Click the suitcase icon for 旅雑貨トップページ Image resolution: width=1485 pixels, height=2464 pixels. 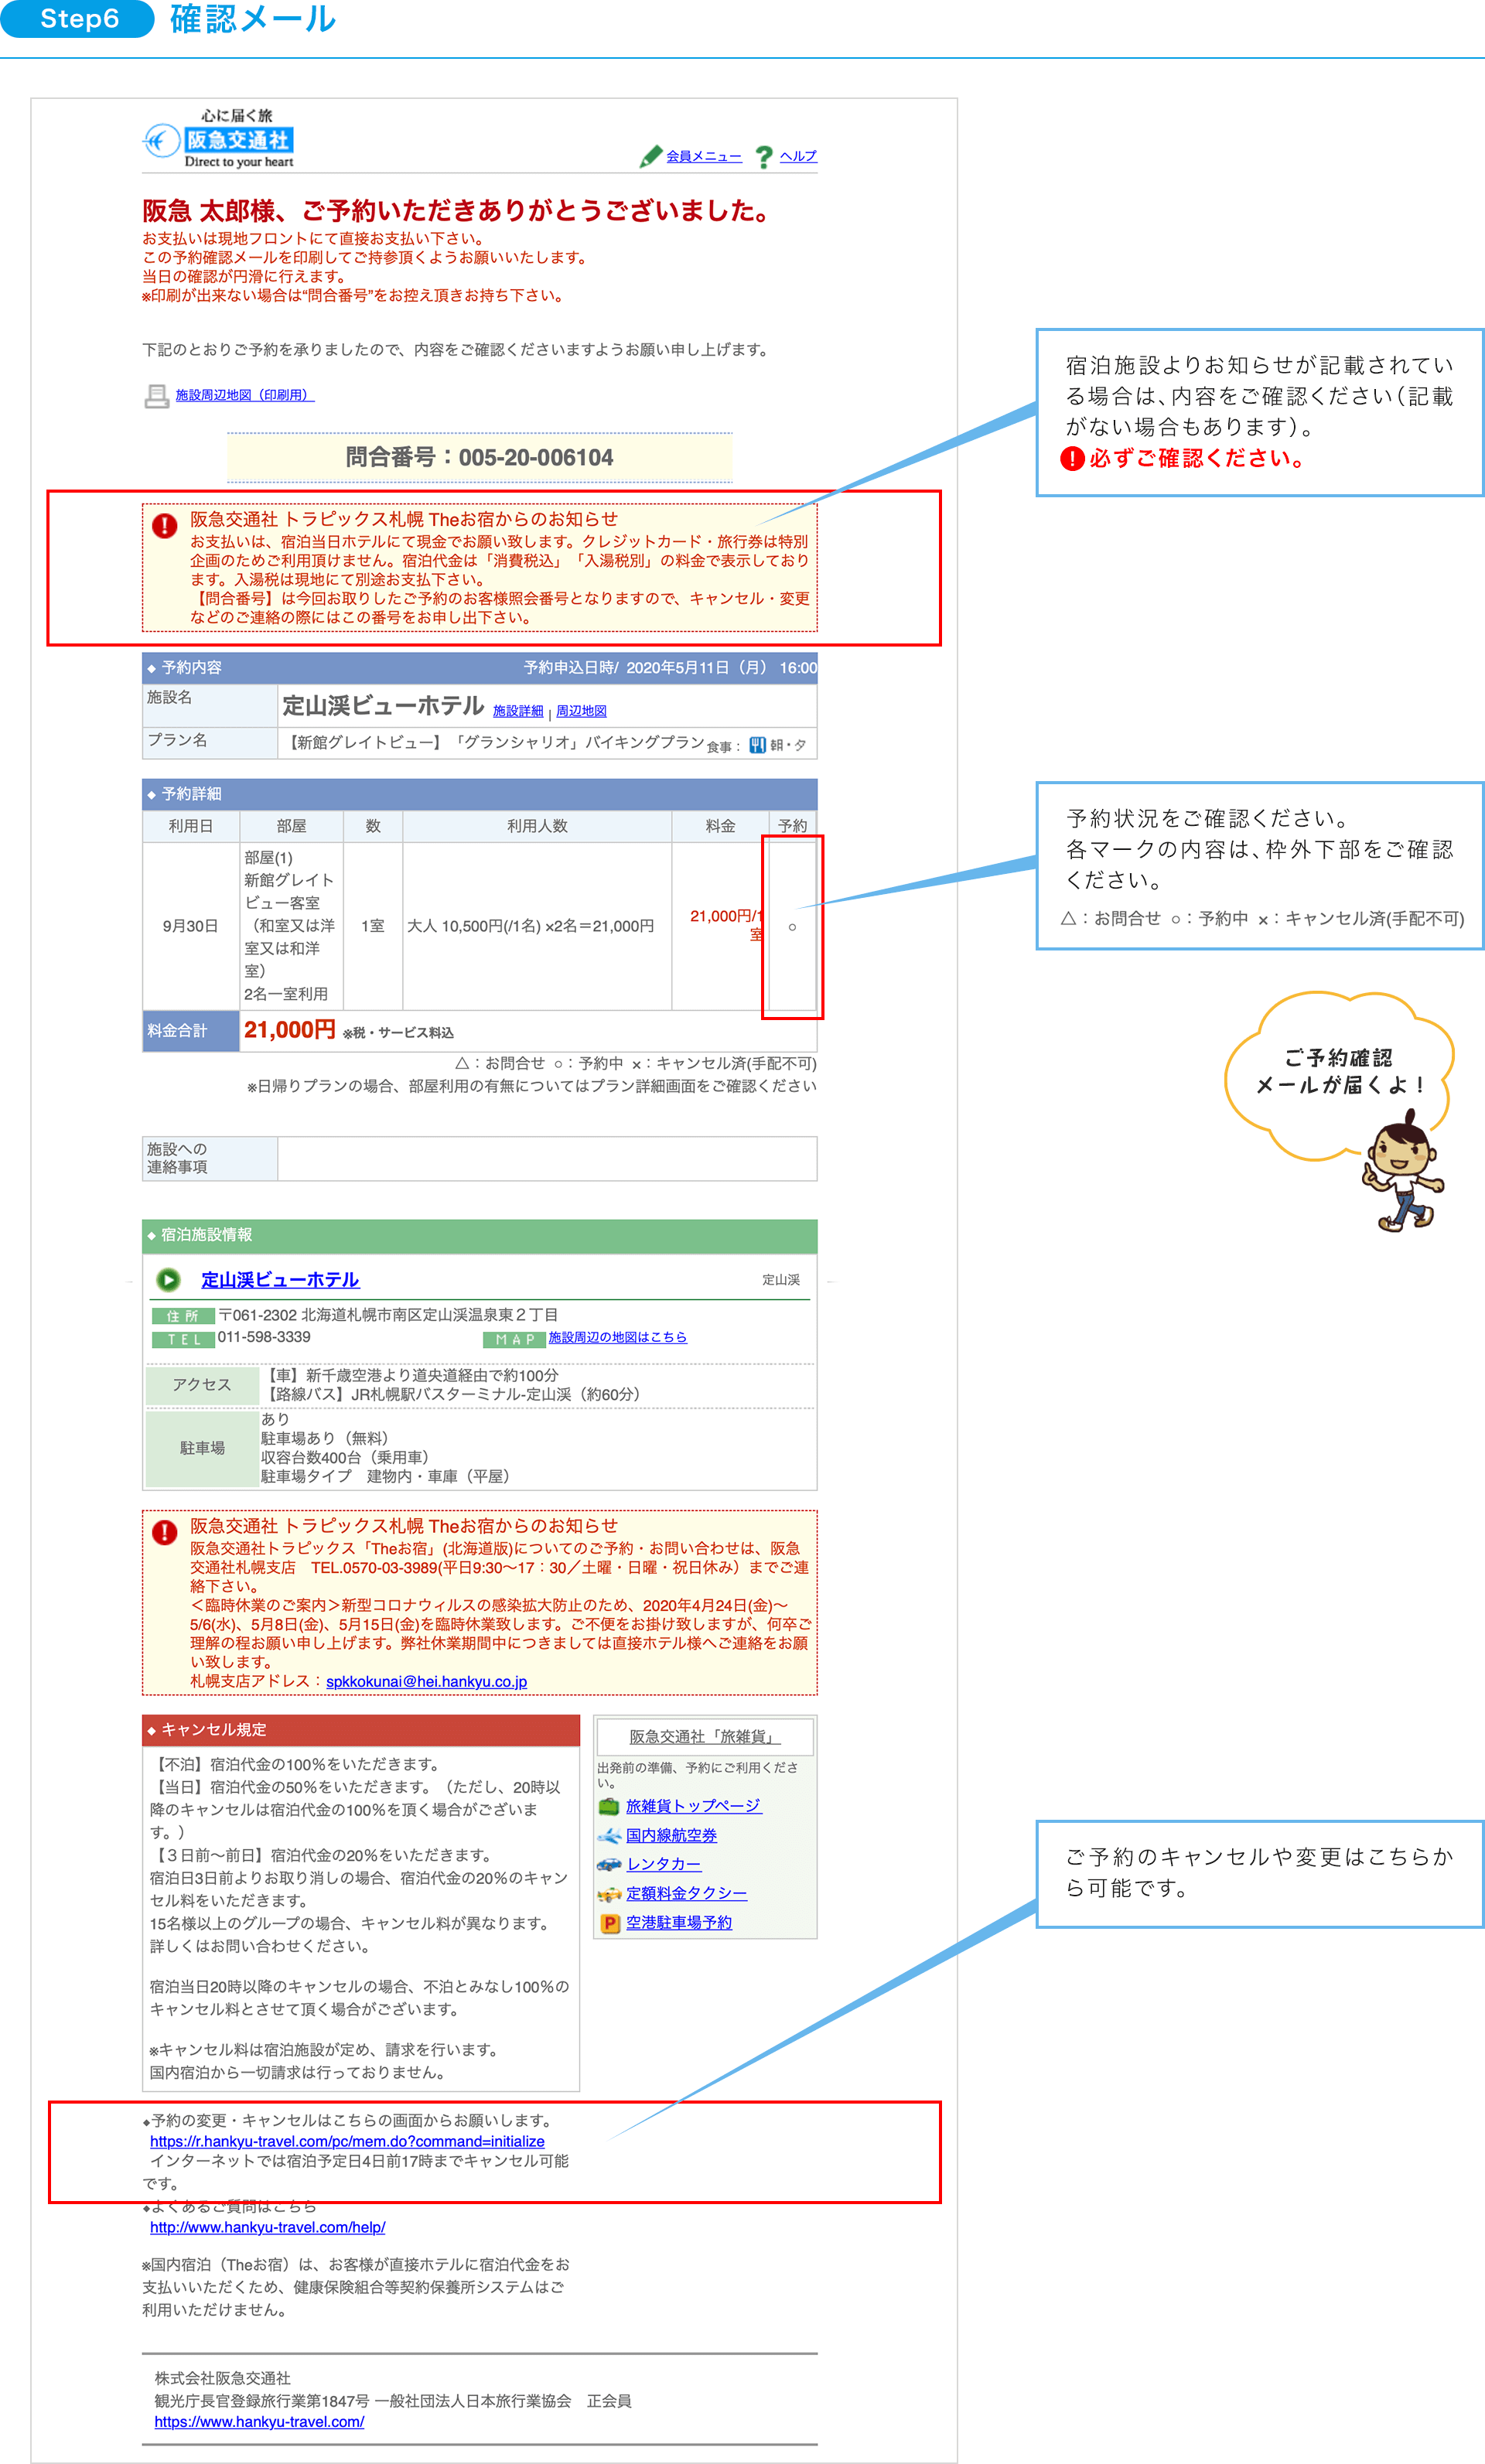tap(608, 1806)
